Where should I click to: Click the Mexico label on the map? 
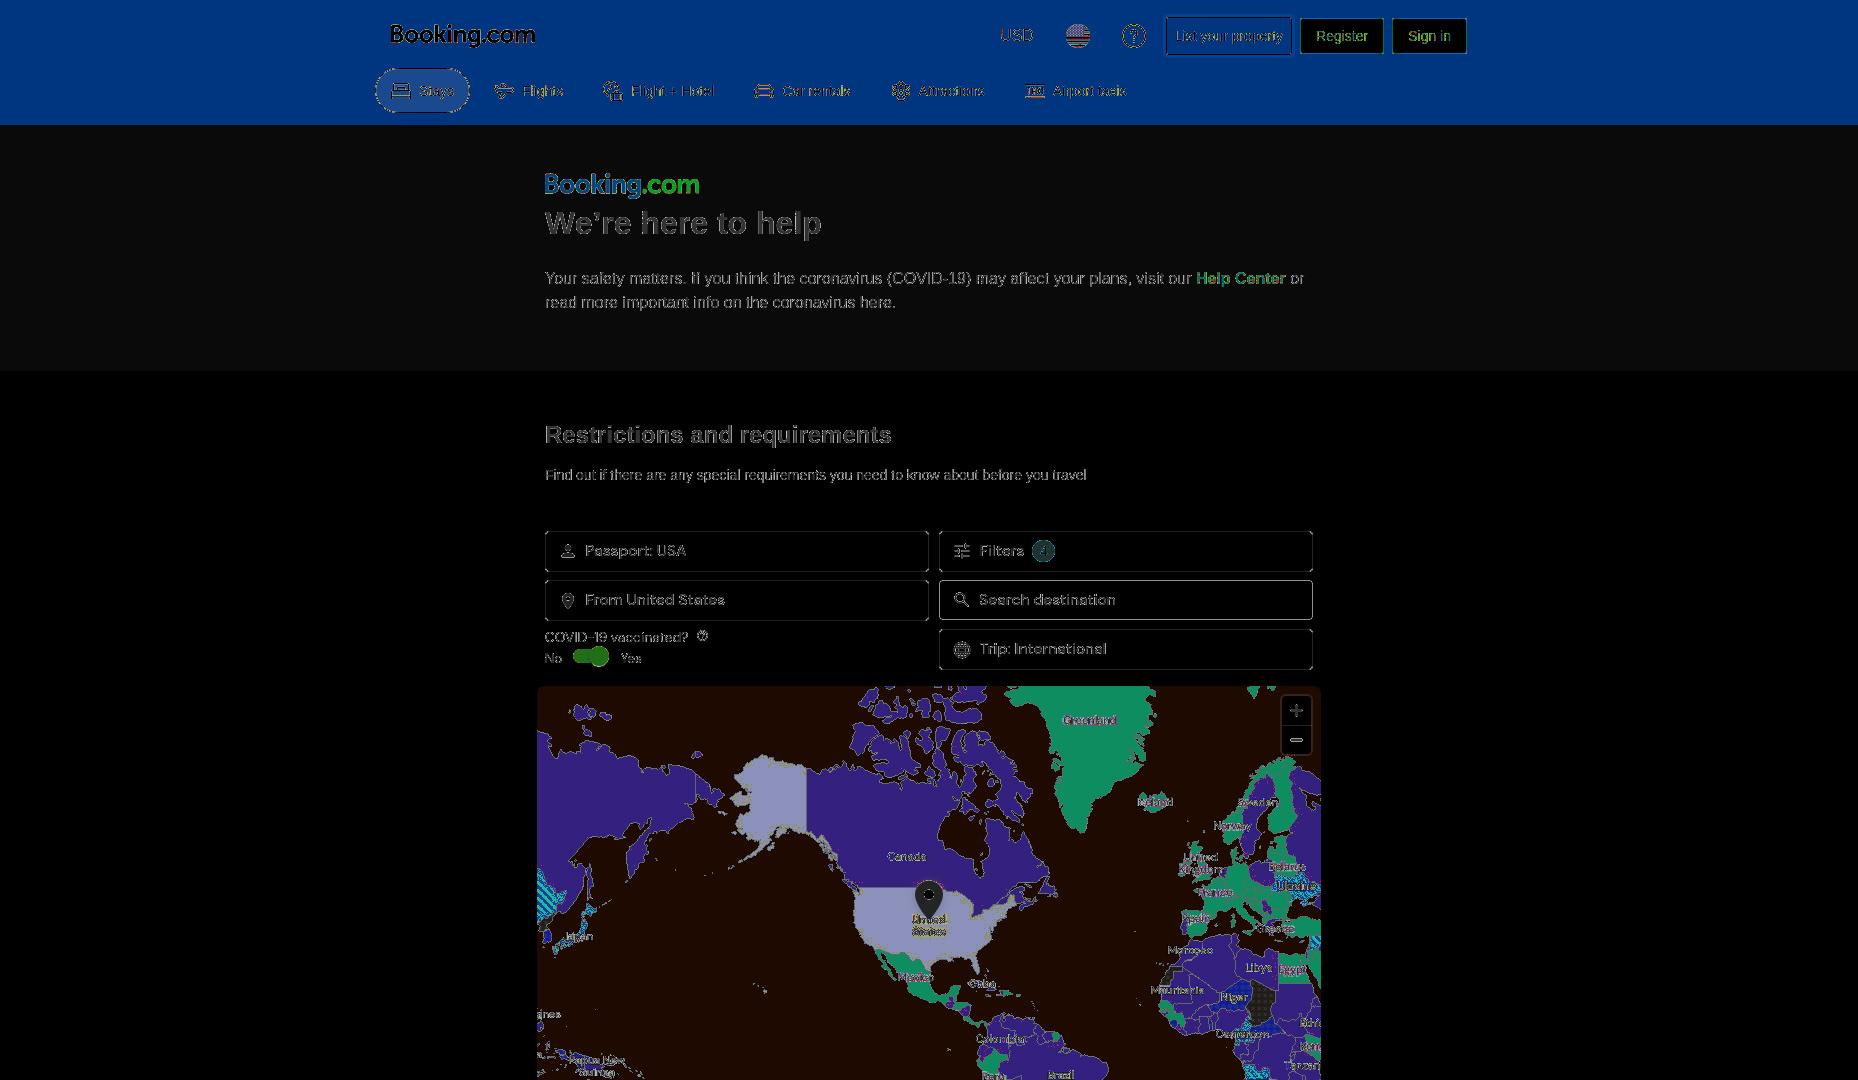[x=914, y=977]
